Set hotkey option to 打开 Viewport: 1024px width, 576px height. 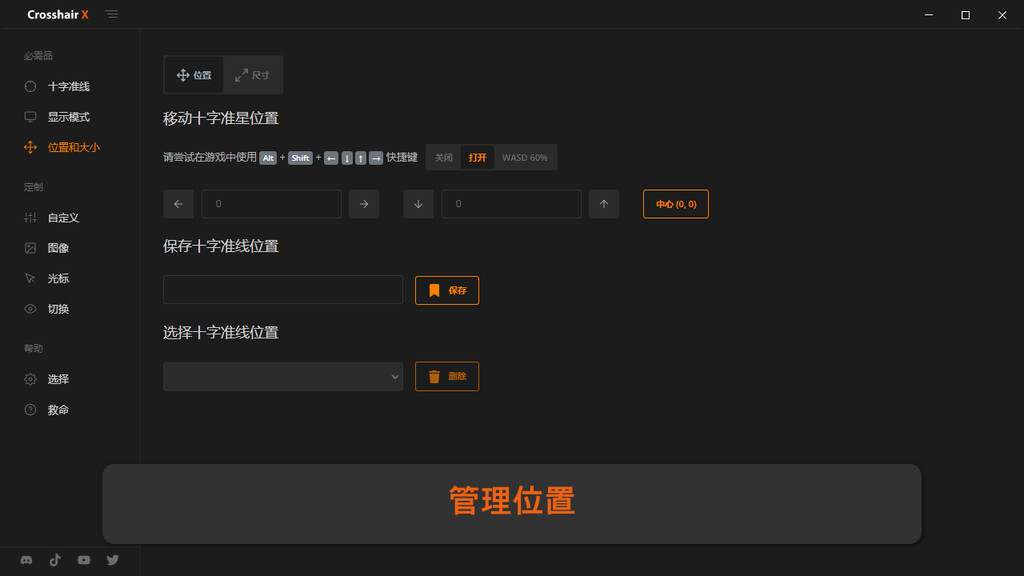click(477, 158)
